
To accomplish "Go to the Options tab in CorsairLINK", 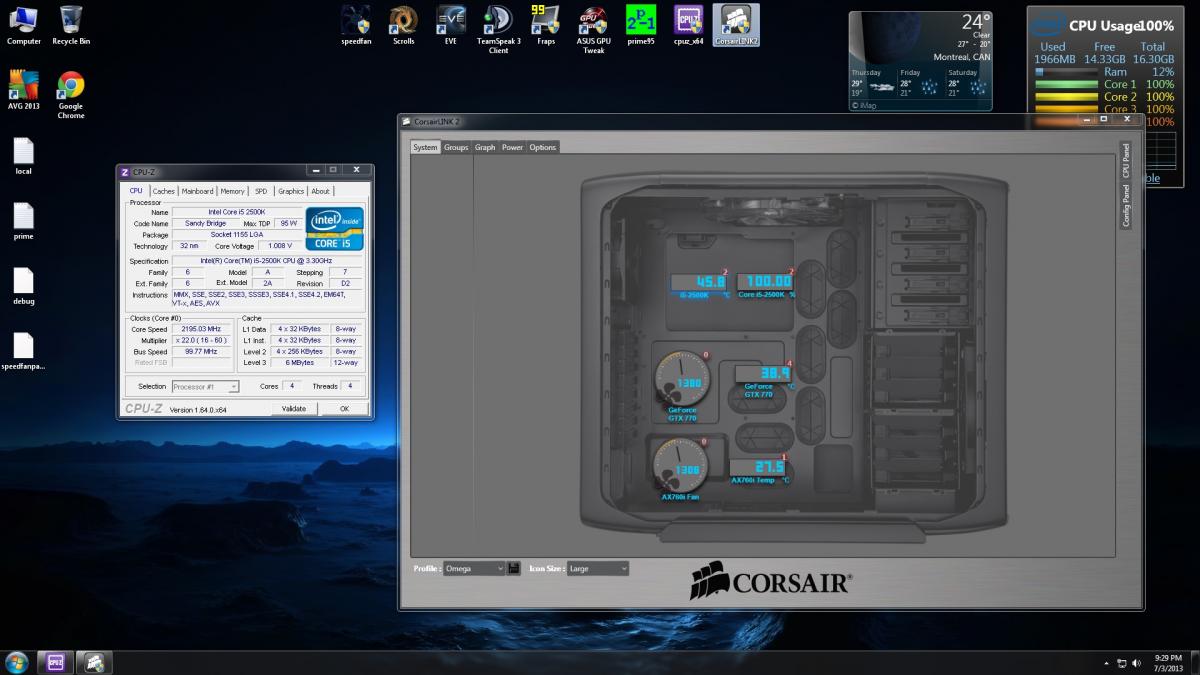I will pyautogui.click(x=543, y=147).
